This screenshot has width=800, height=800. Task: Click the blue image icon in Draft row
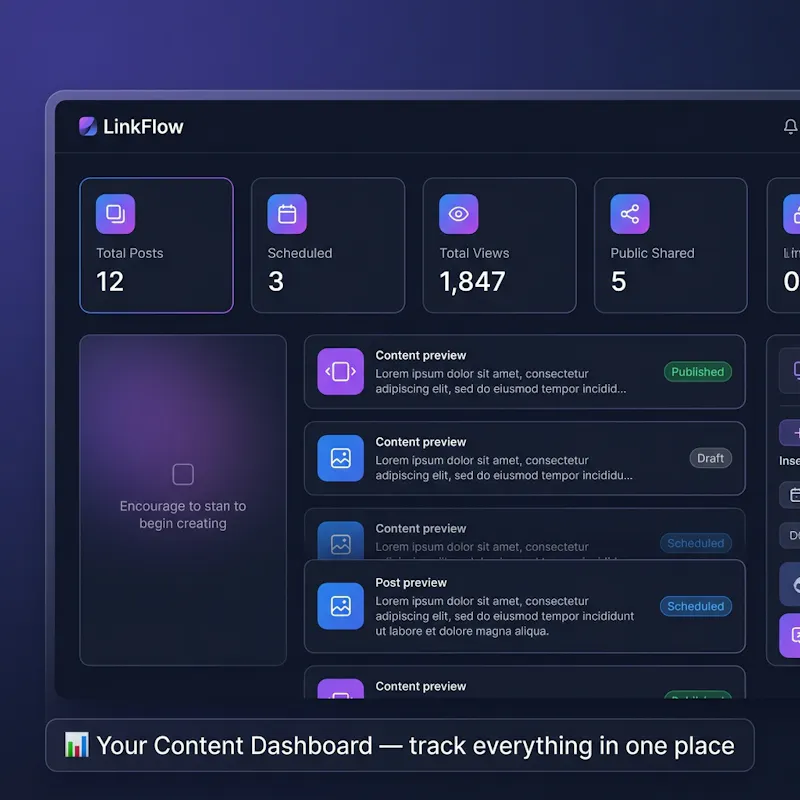click(x=340, y=458)
